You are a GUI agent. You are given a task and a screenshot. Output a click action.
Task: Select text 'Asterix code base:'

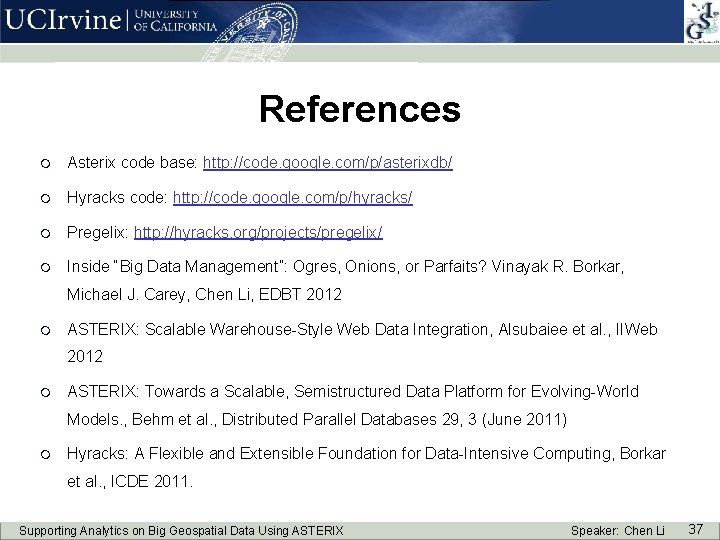[x=132, y=163]
